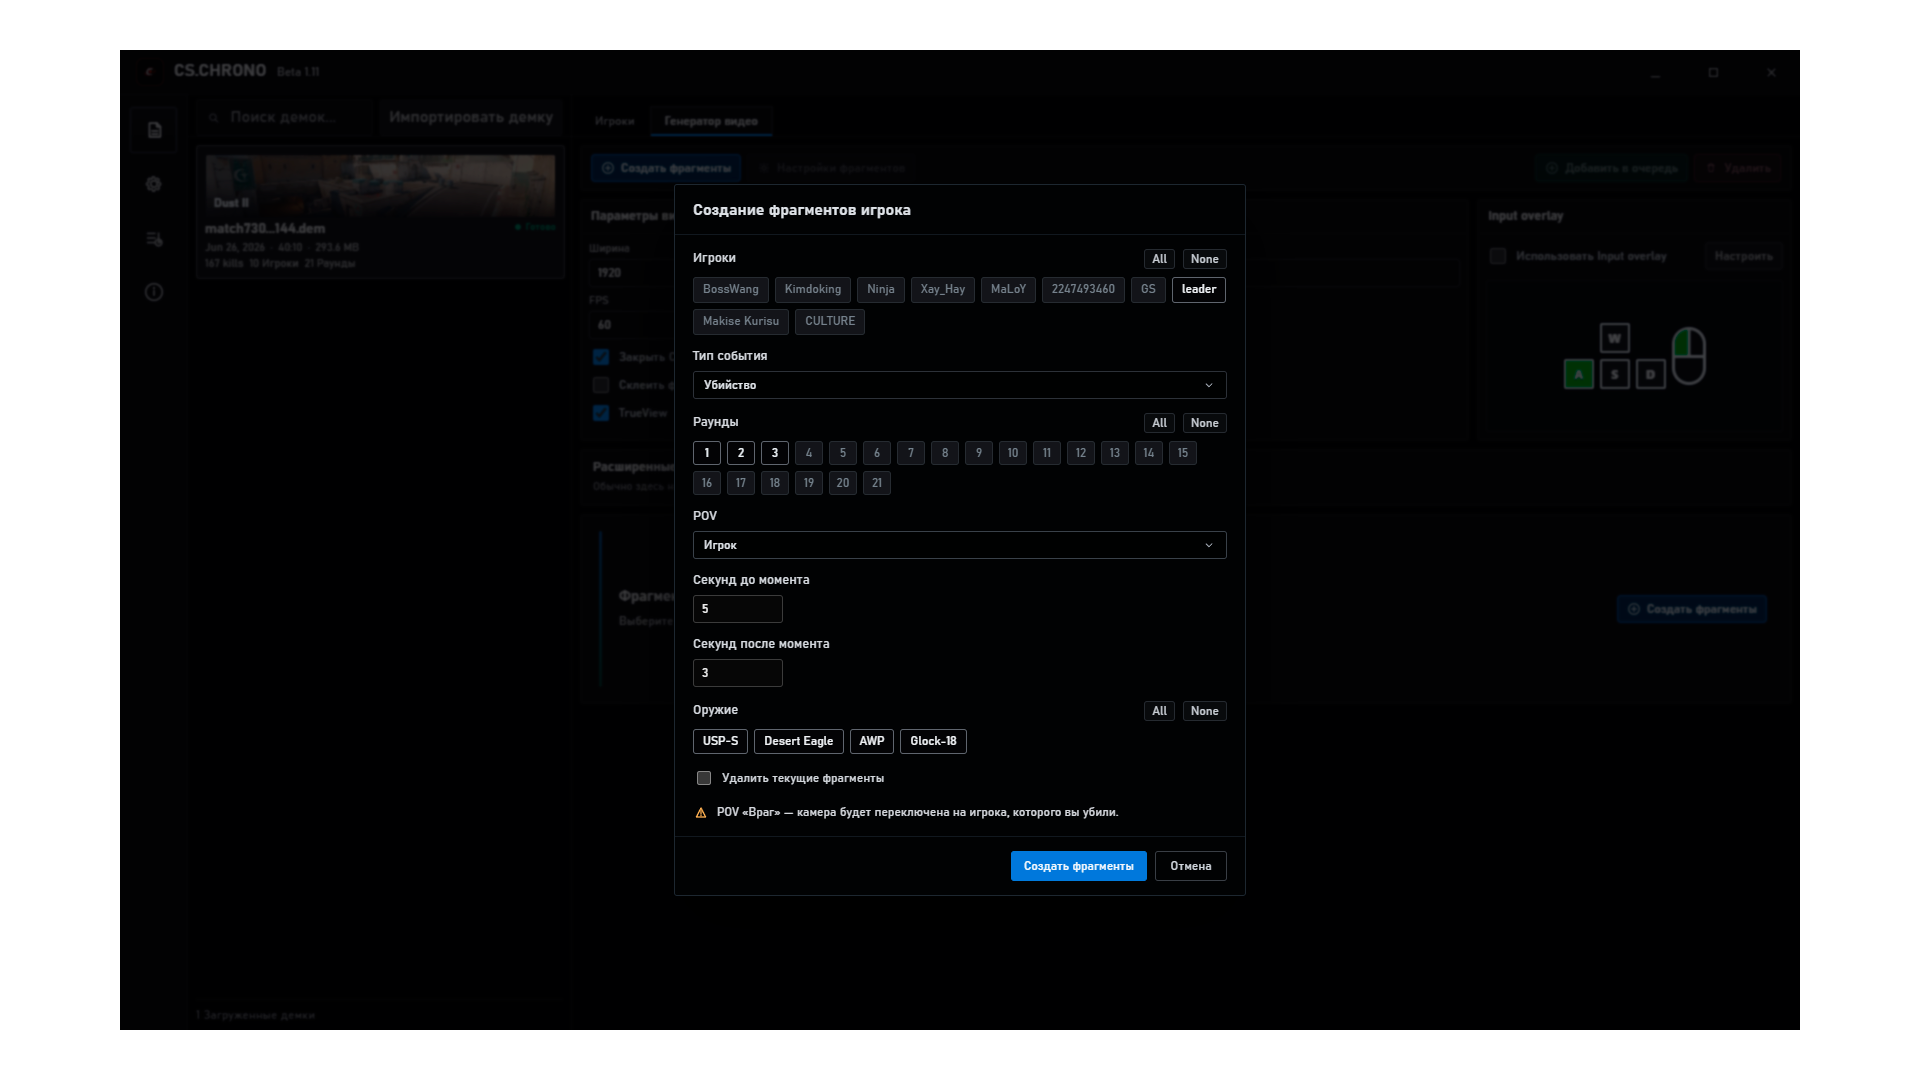Deselect round 3
This screenshot has width=1920, height=1080.
[x=775, y=453]
